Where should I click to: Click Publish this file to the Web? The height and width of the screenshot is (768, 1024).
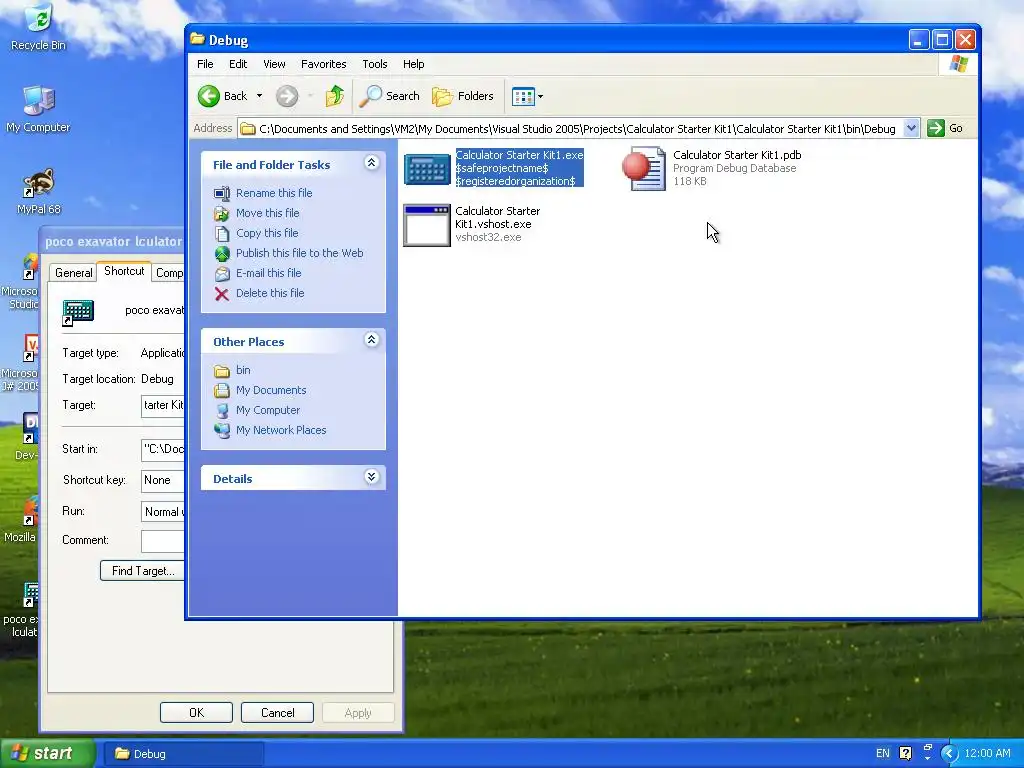299,253
